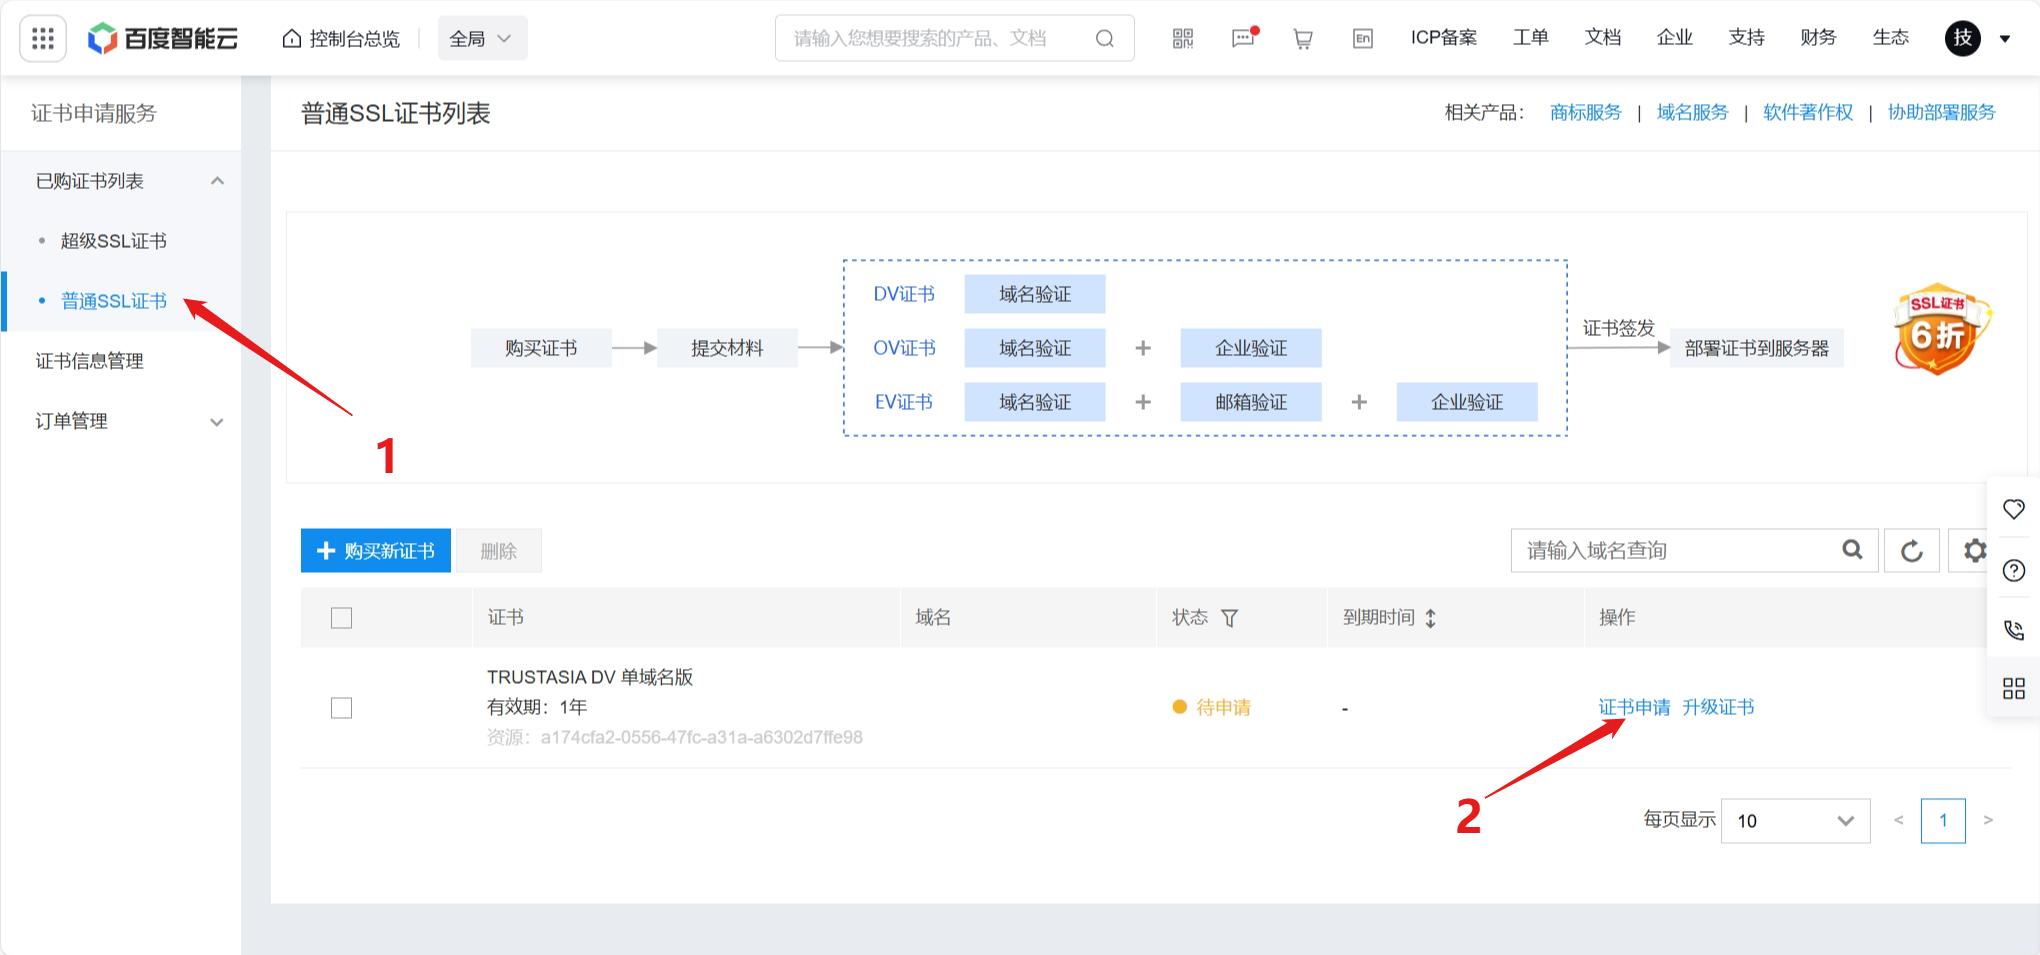Open 域名服务 related product link
This screenshot has width=2040, height=955.
(x=1692, y=112)
